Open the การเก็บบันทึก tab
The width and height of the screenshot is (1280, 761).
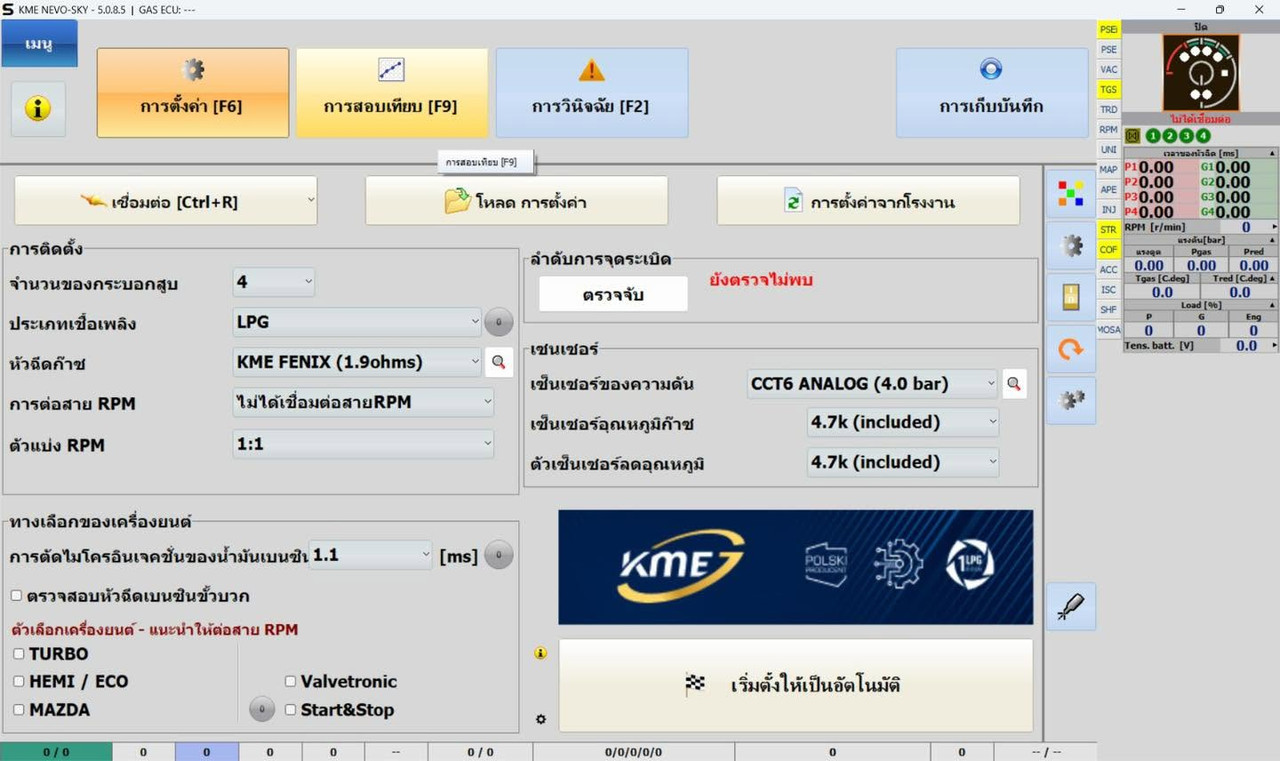(x=992, y=92)
